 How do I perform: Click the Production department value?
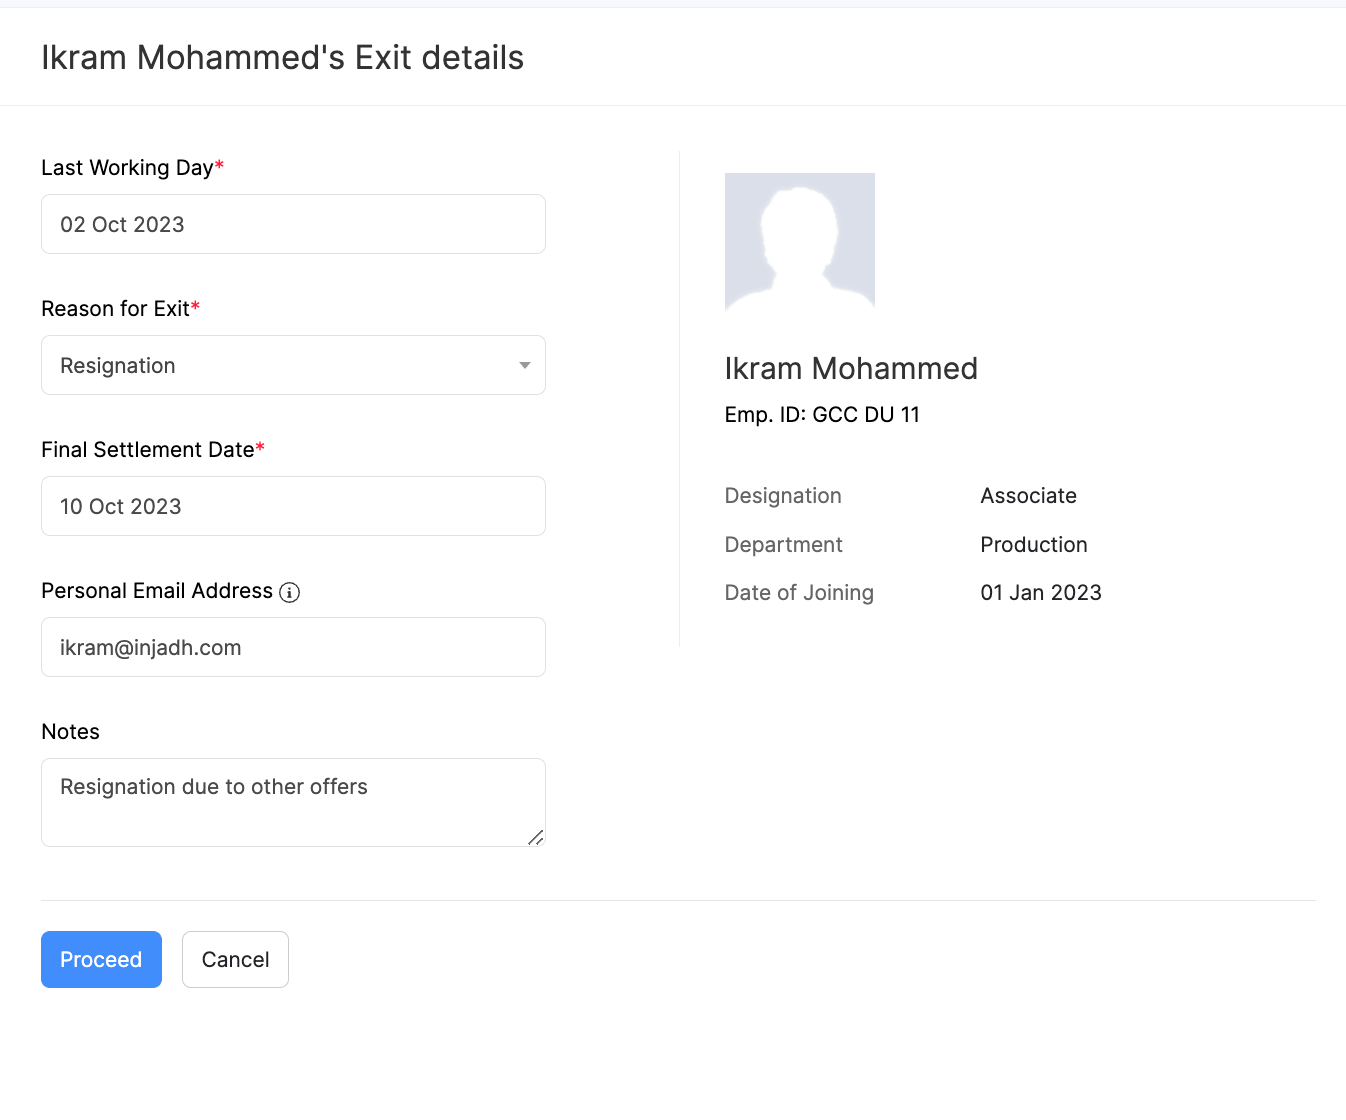click(1033, 545)
